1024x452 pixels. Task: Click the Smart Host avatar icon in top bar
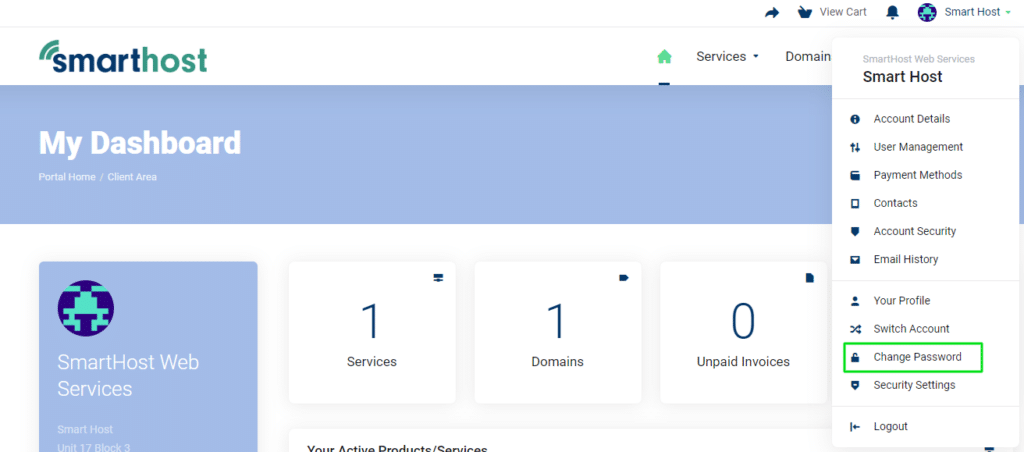[927, 12]
